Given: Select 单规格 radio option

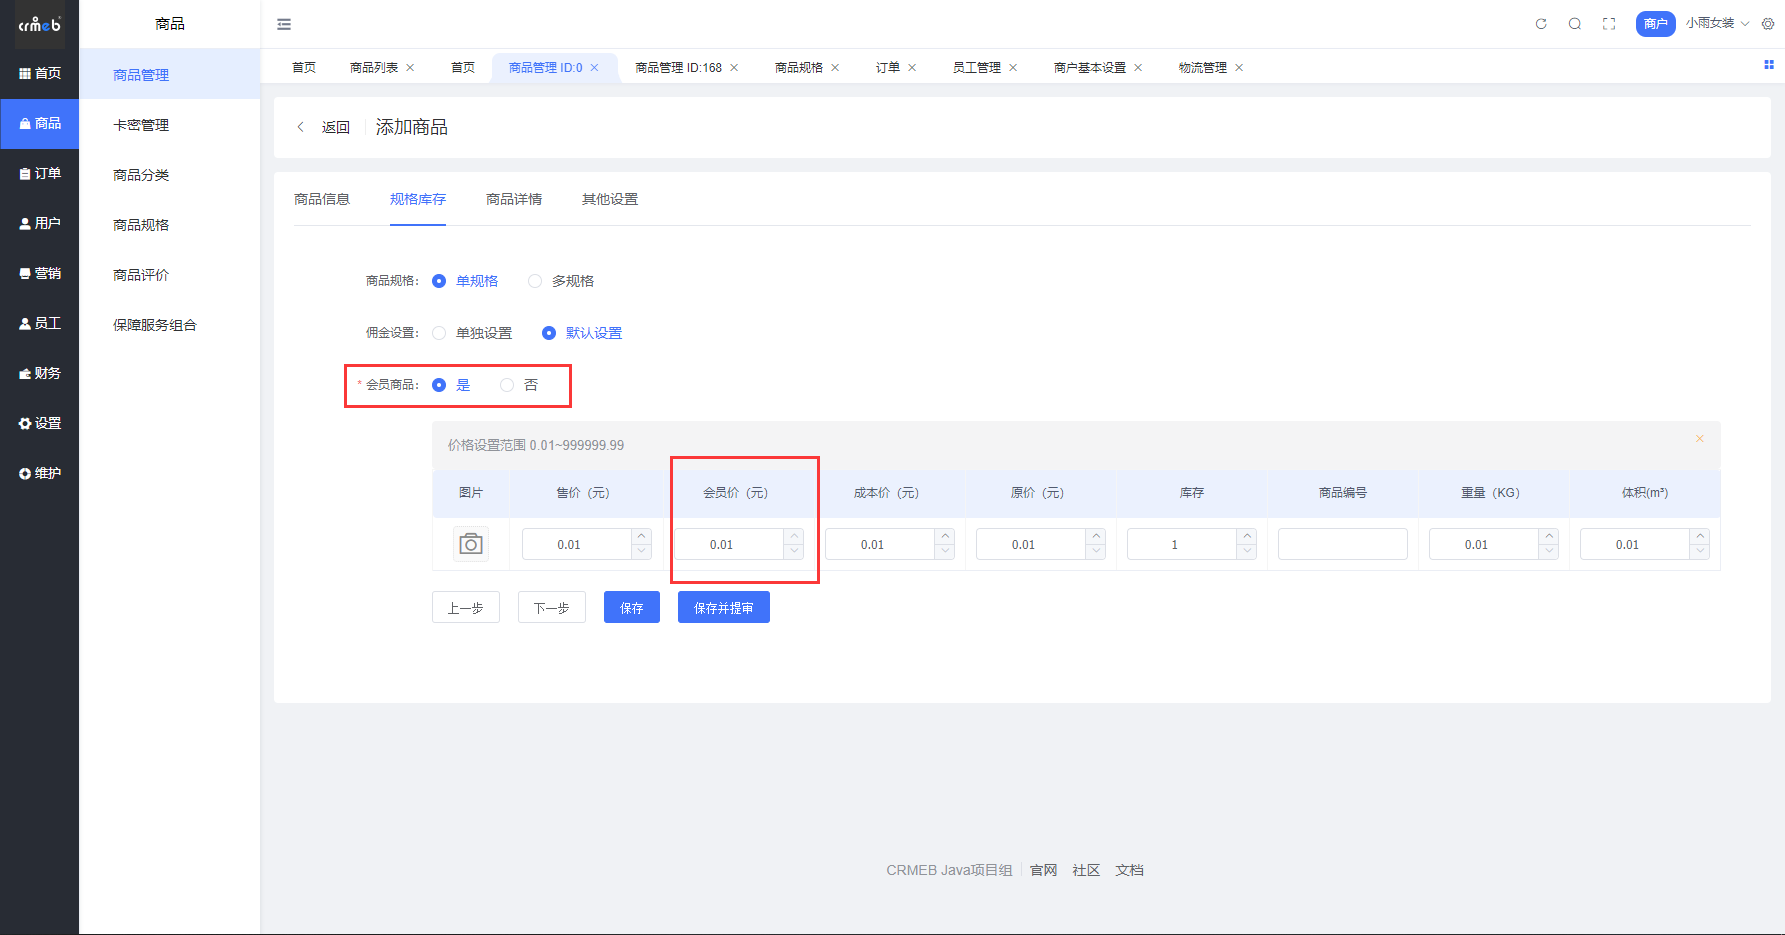Looking at the screenshot, I should (465, 281).
